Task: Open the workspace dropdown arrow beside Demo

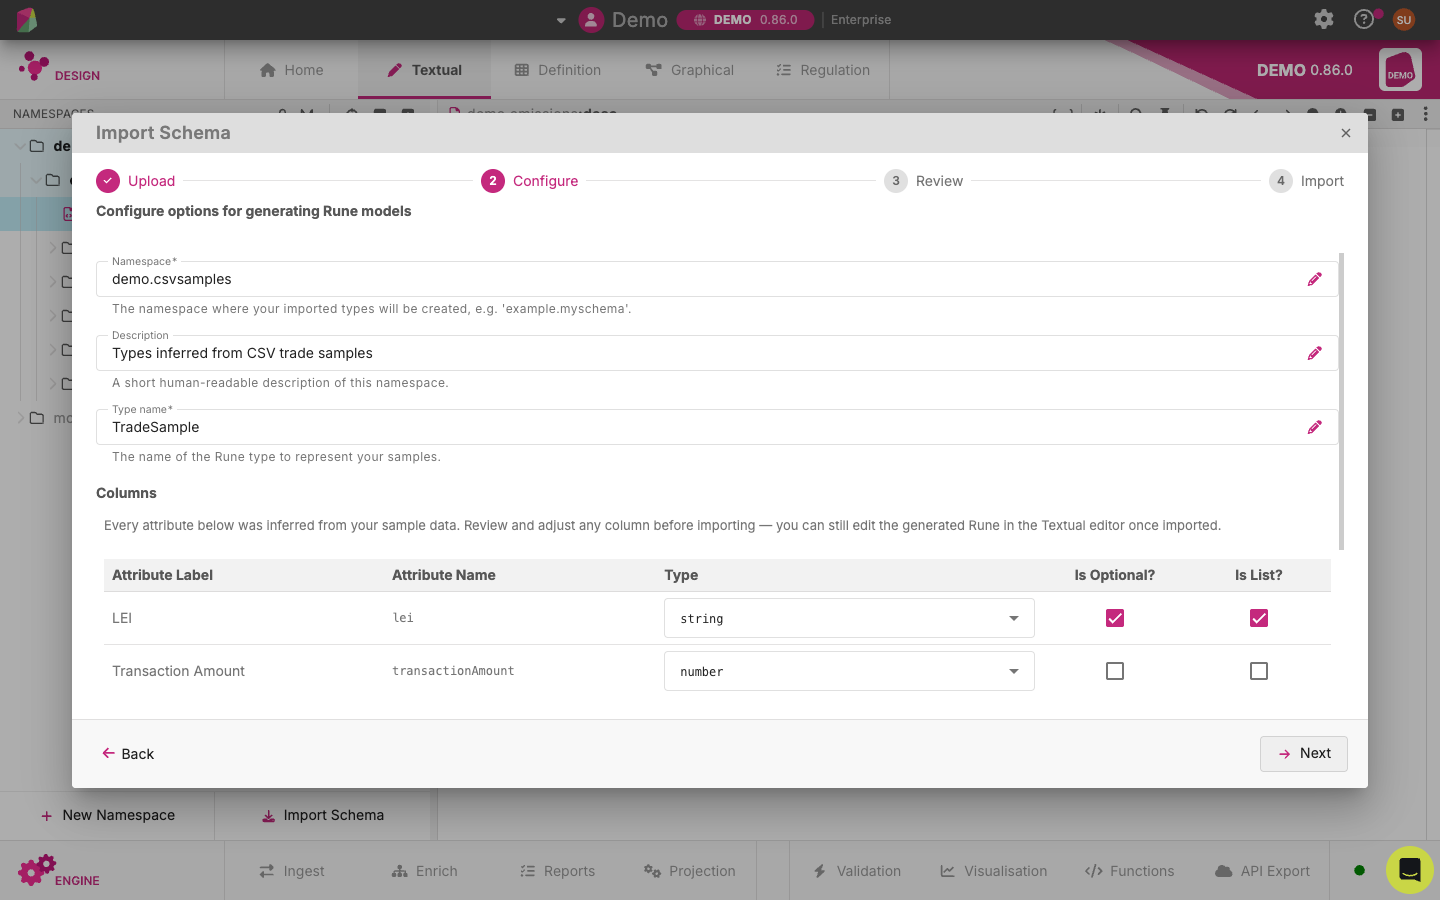Action: [561, 20]
